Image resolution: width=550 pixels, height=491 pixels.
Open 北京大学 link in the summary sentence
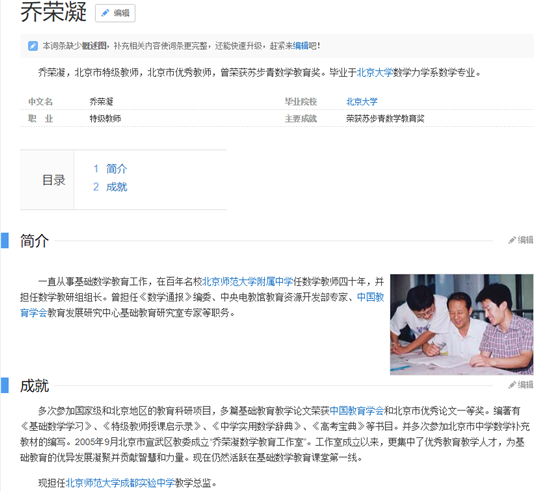375,73
